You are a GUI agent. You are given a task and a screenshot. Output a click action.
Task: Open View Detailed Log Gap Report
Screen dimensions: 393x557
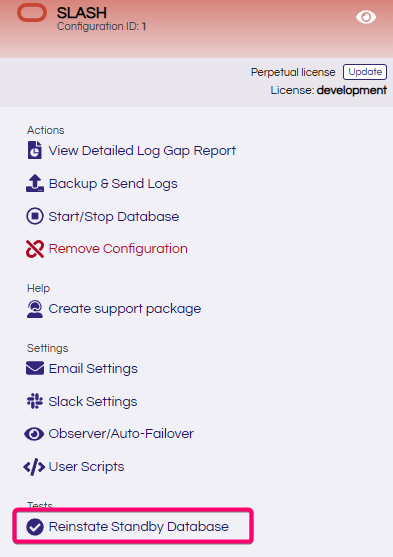[x=142, y=151]
